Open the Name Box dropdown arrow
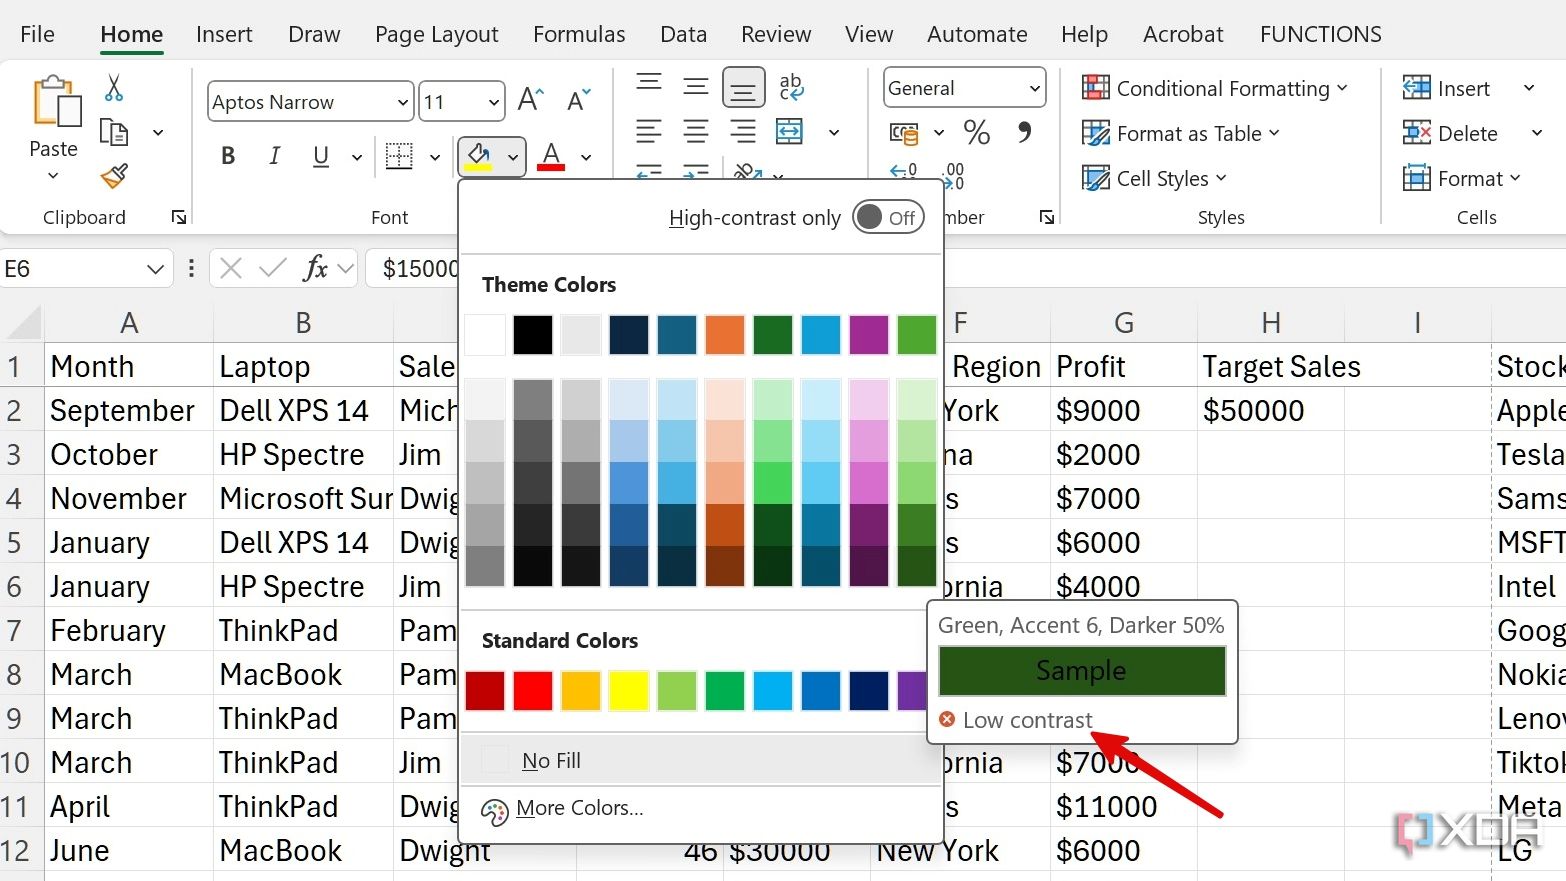 pyautogui.click(x=154, y=269)
